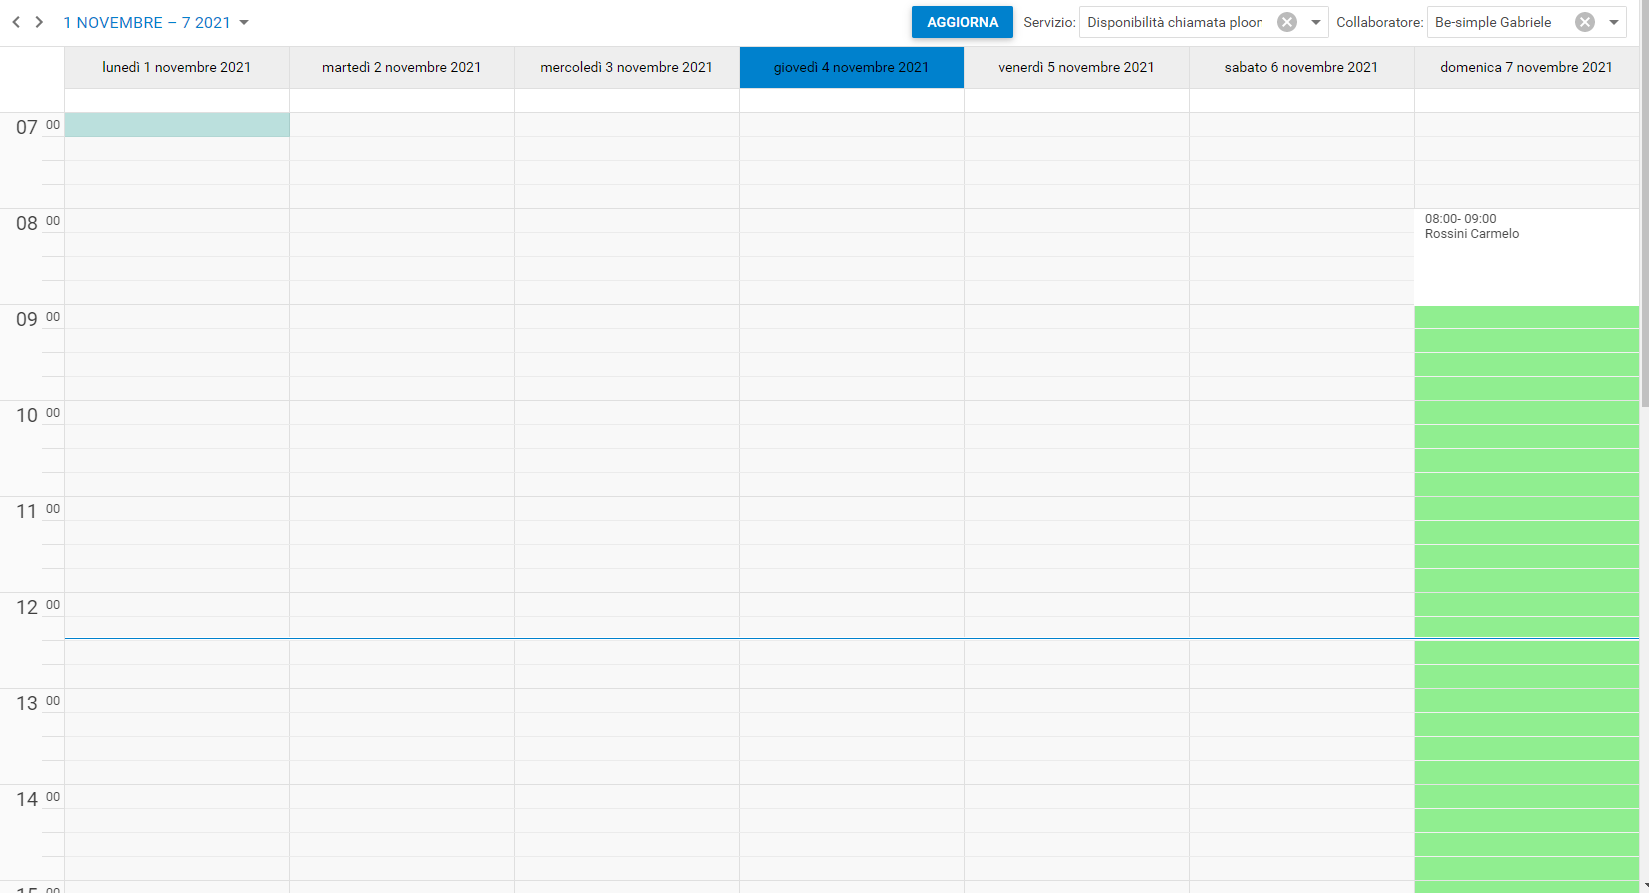Go to the next week

(39, 22)
